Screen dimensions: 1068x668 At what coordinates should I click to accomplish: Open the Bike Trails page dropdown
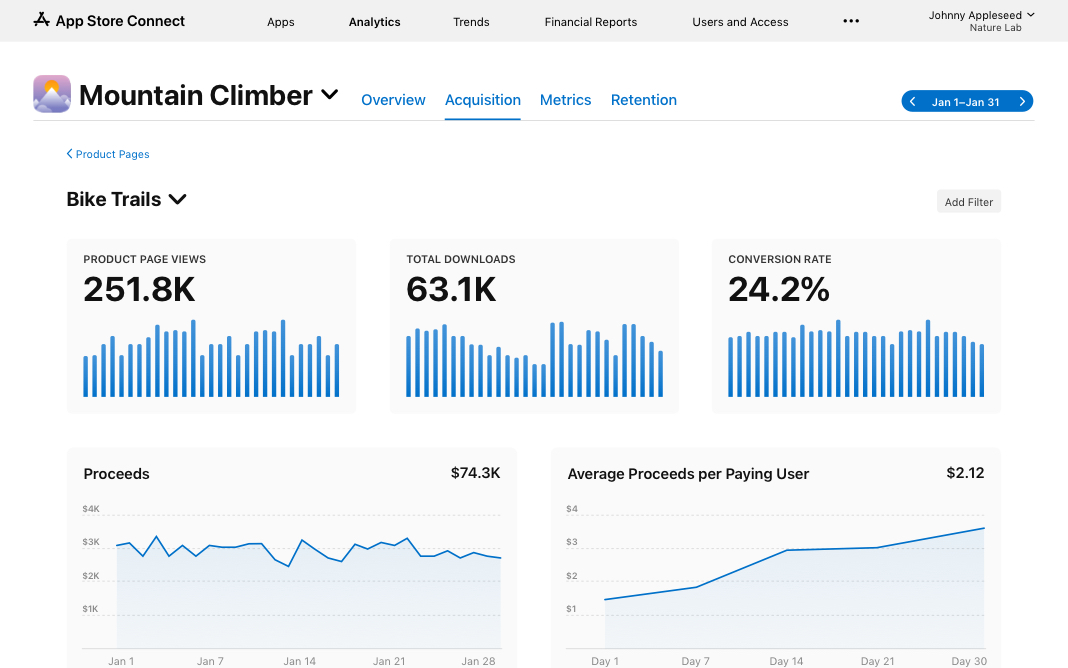pyautogui.click(x=178, y=199)
